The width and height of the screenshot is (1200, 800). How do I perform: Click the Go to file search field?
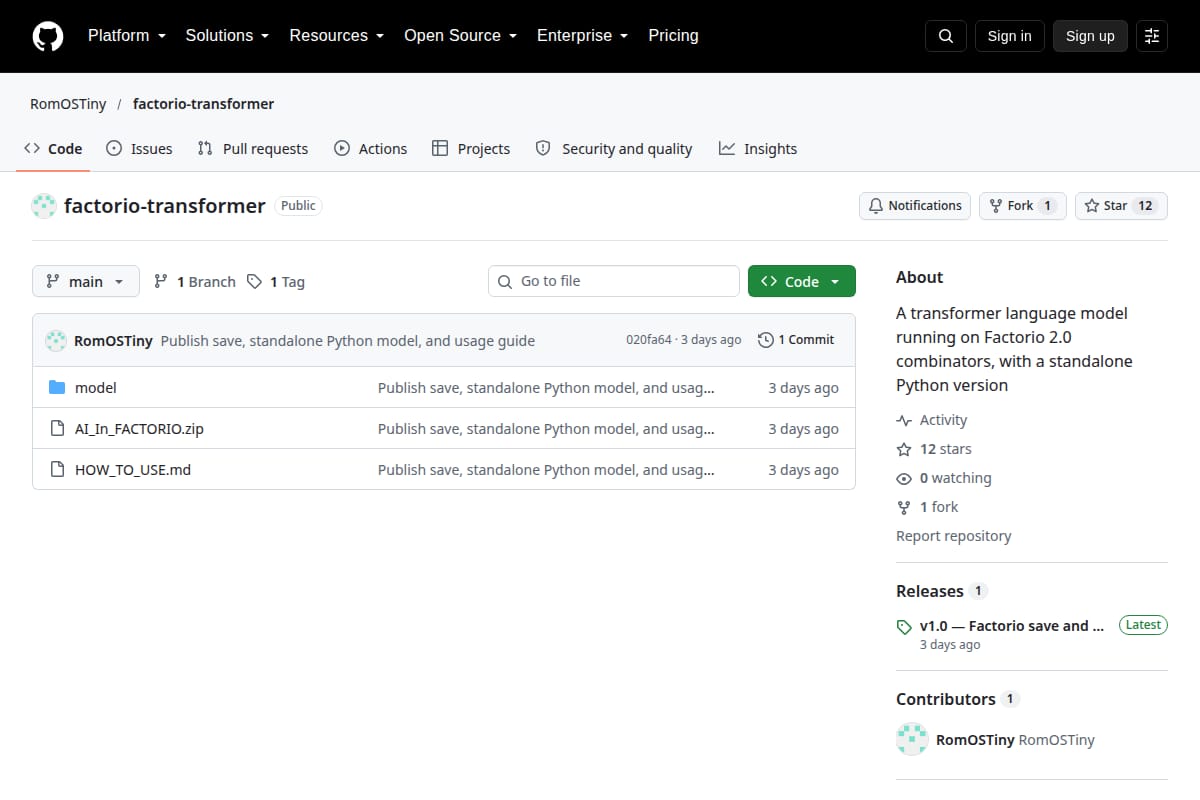coord(614,282)
